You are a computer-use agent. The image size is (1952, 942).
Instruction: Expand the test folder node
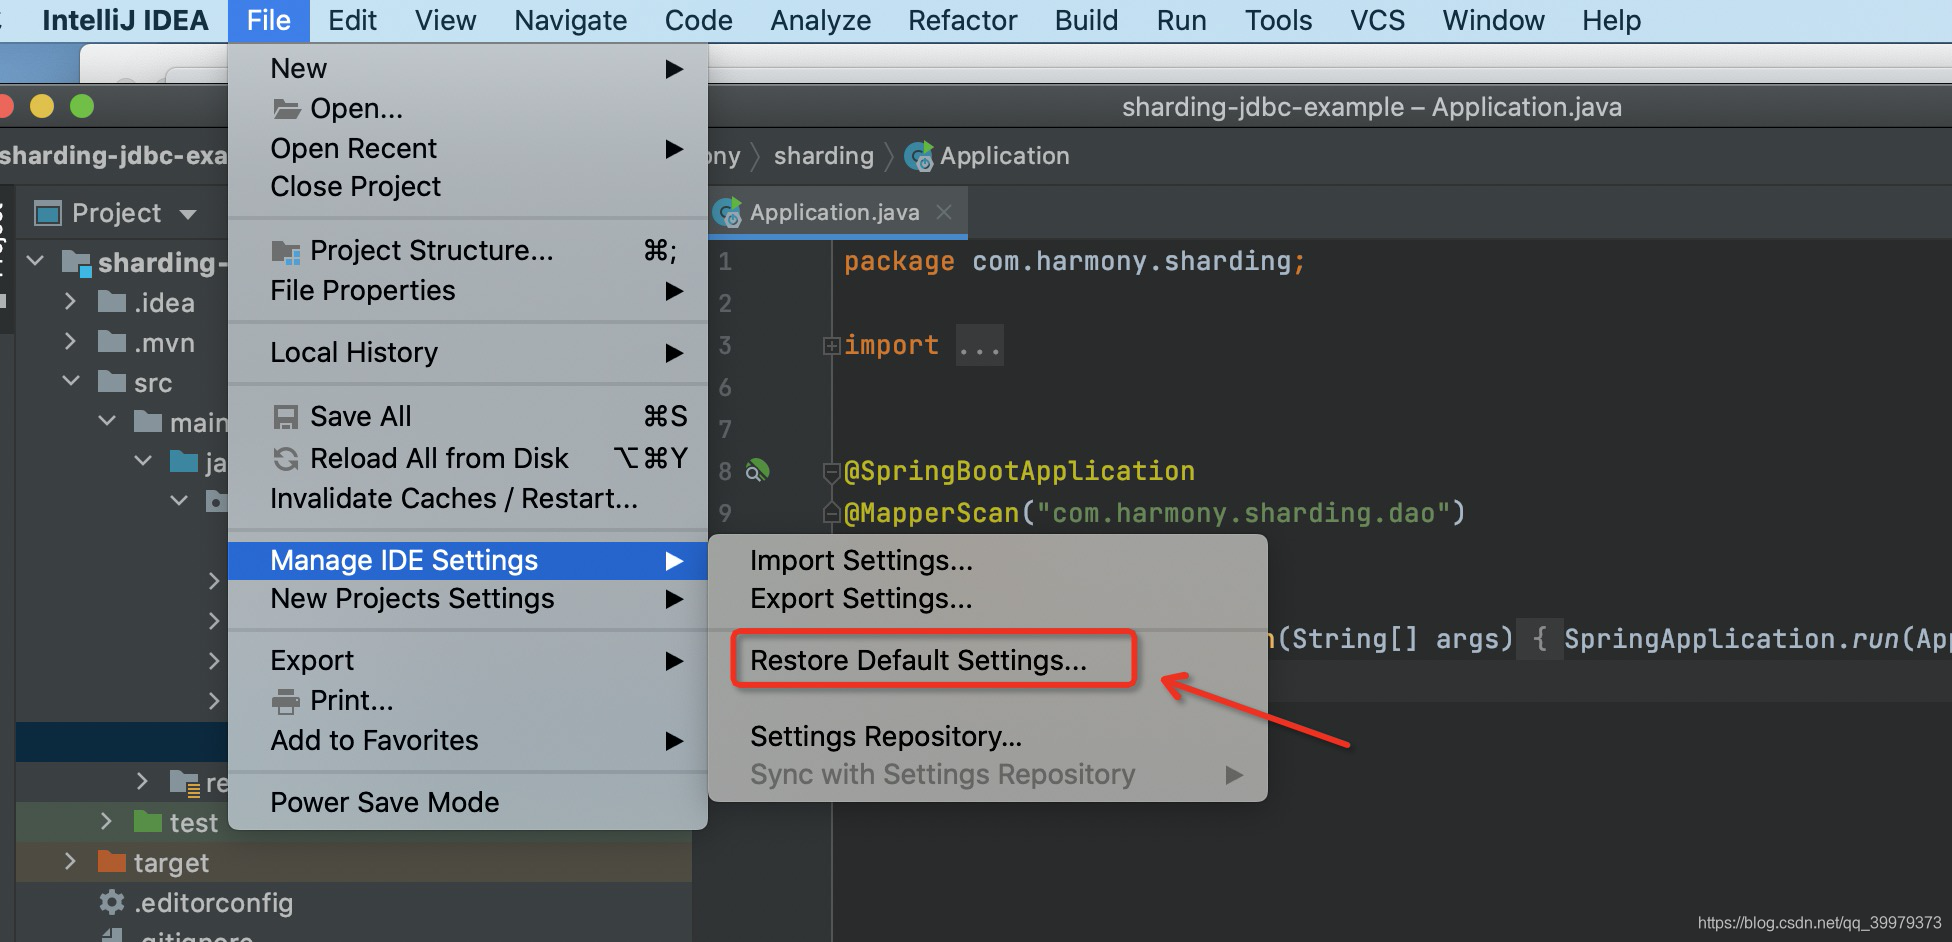pyautogui.click(x=106, y=821)
